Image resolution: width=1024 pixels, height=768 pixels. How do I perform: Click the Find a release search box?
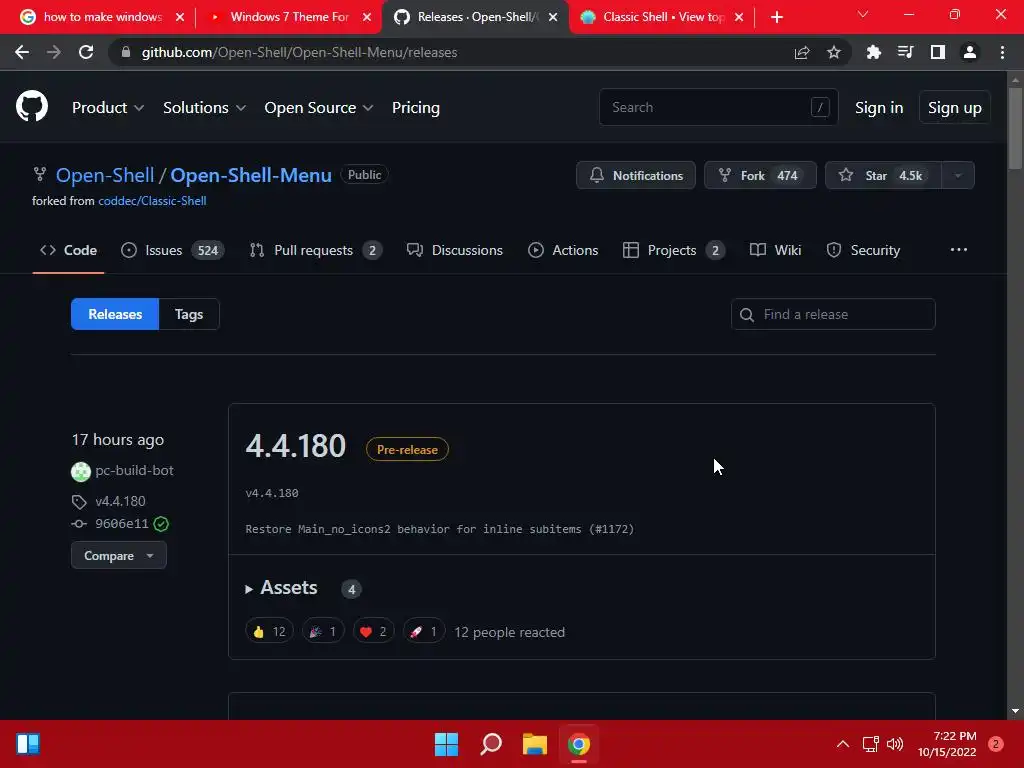tap(833, 314)
